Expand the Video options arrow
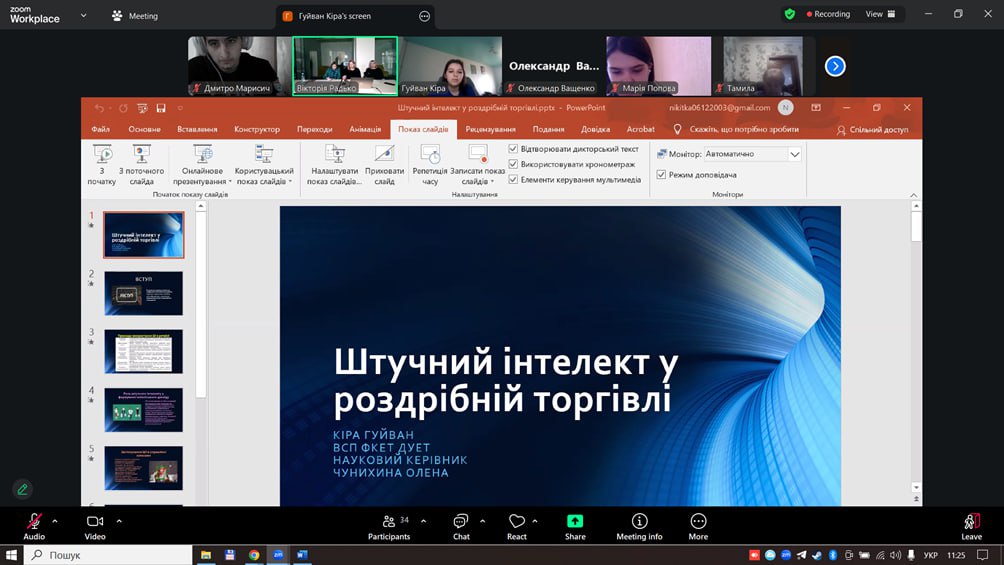The height and width of the screenshot is (565, 1004). click(x=119, y=521)
